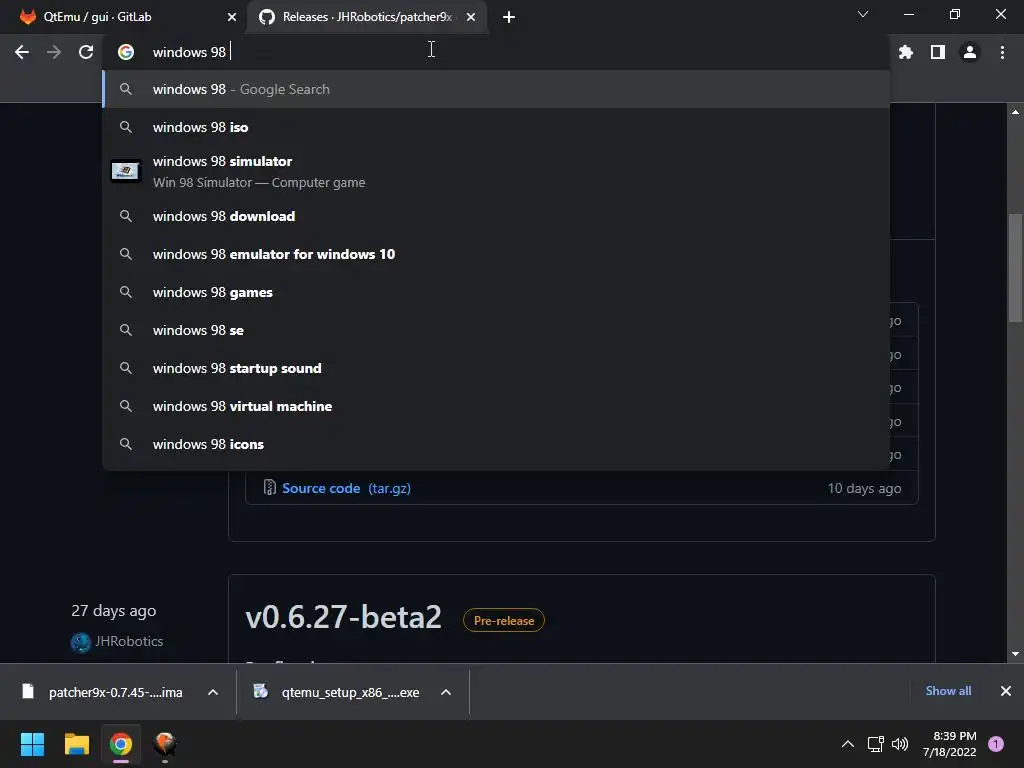
Task: Open a new browser tab
Action: 509,17
